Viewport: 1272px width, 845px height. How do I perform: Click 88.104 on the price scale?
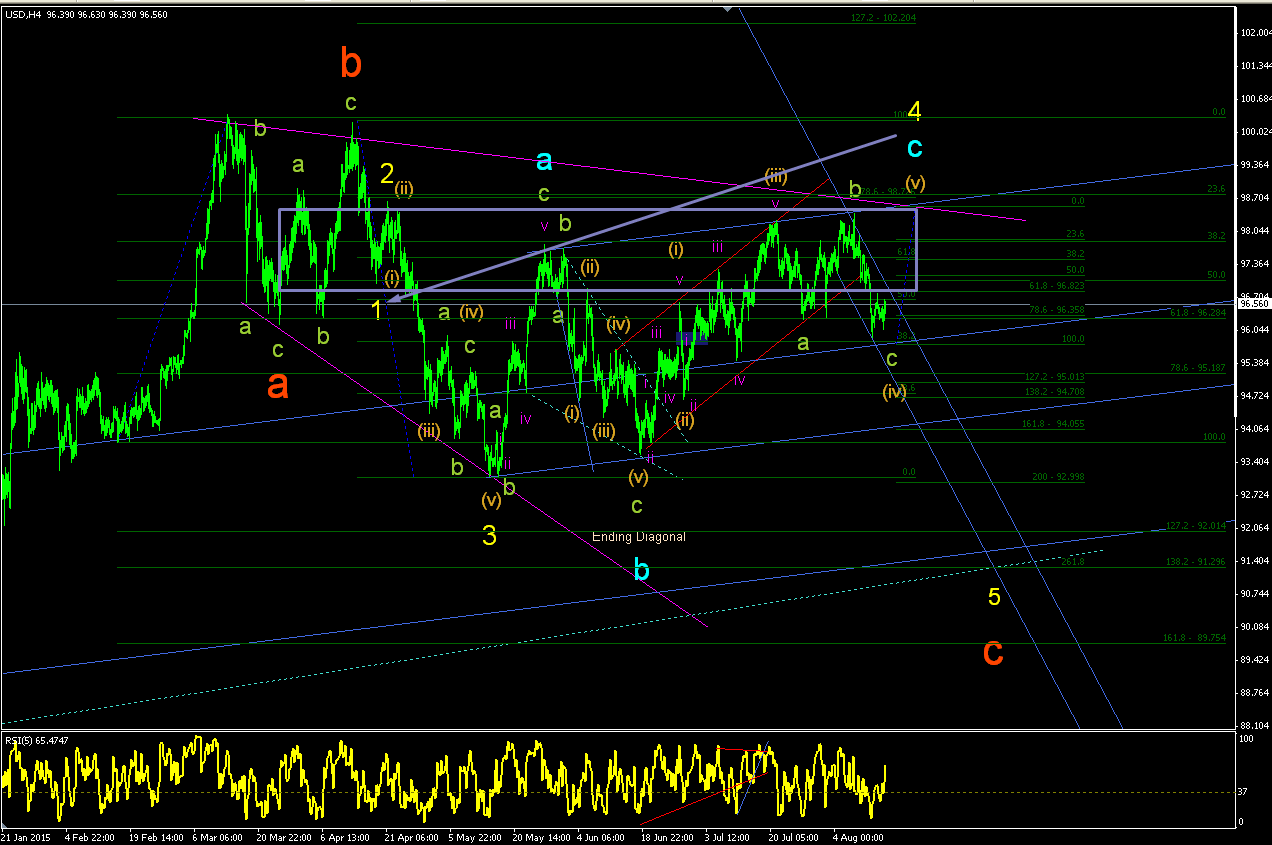pos(1256,726)
